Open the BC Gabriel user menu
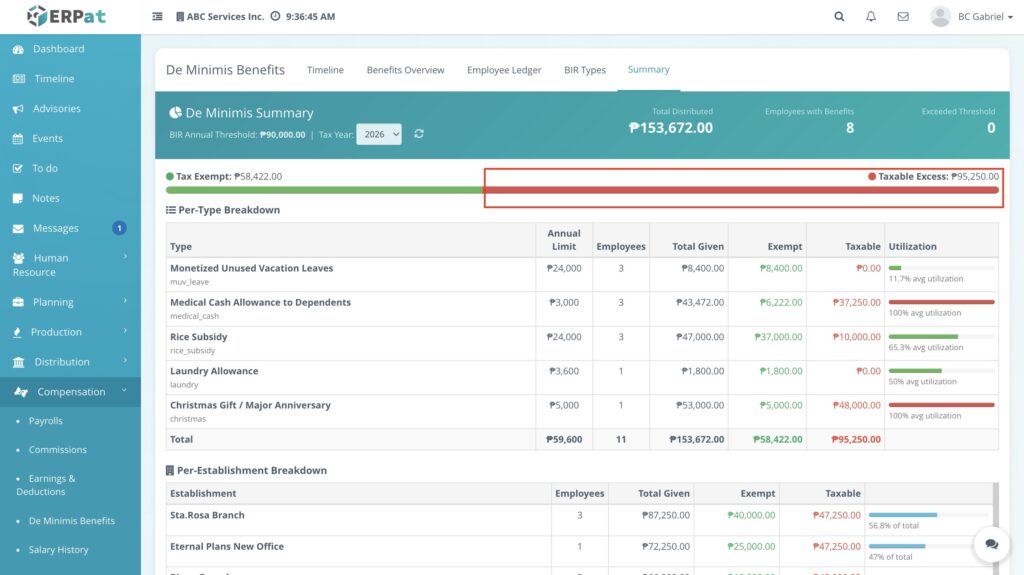 click(971, 17)
